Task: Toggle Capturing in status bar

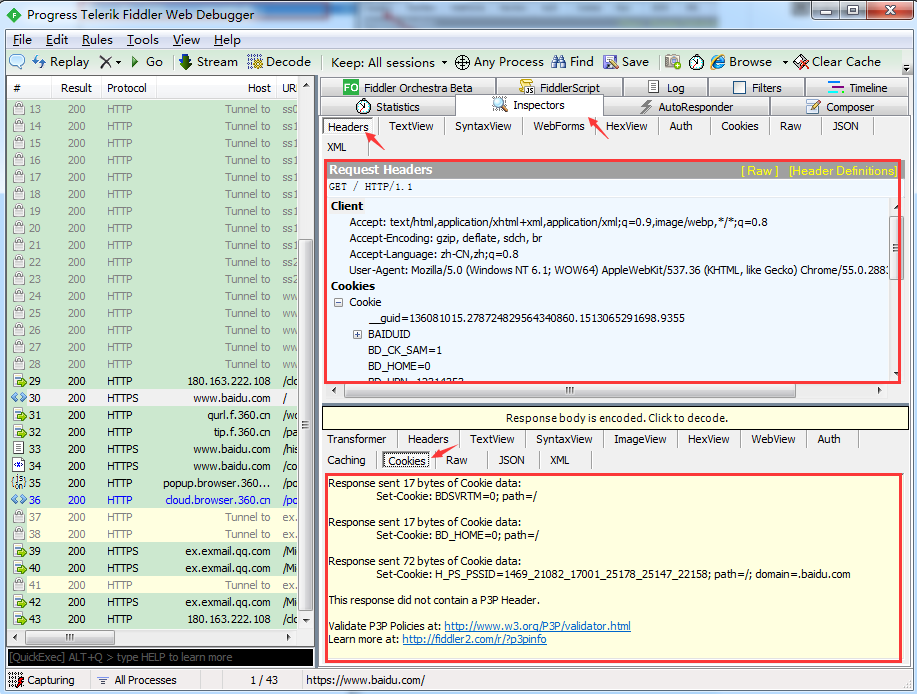Action: coord(42,680)
